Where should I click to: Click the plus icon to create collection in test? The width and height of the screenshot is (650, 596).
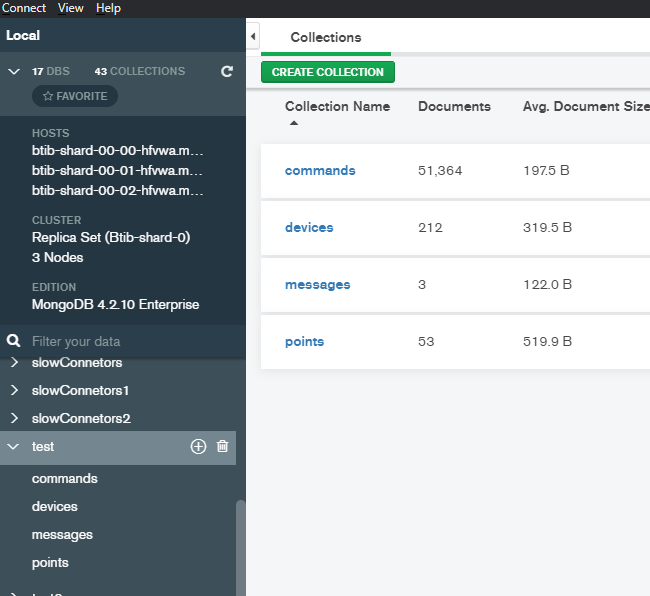click(x=198, y=447)
